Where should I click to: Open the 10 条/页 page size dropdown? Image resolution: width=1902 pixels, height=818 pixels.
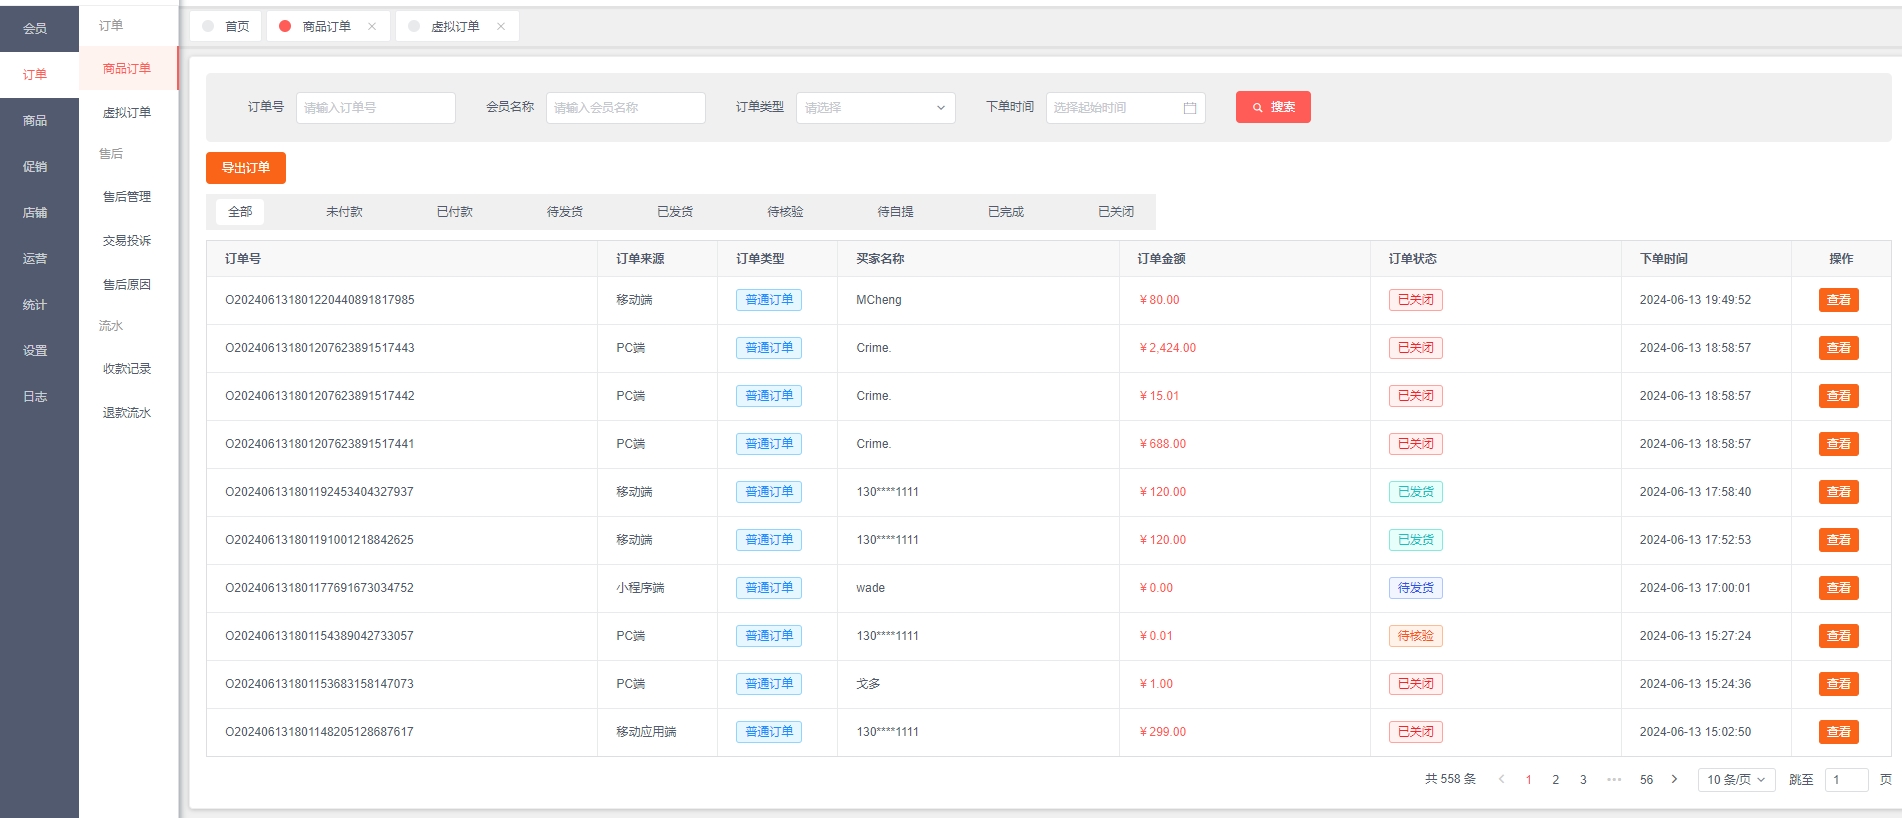(x=1736, y=780)
